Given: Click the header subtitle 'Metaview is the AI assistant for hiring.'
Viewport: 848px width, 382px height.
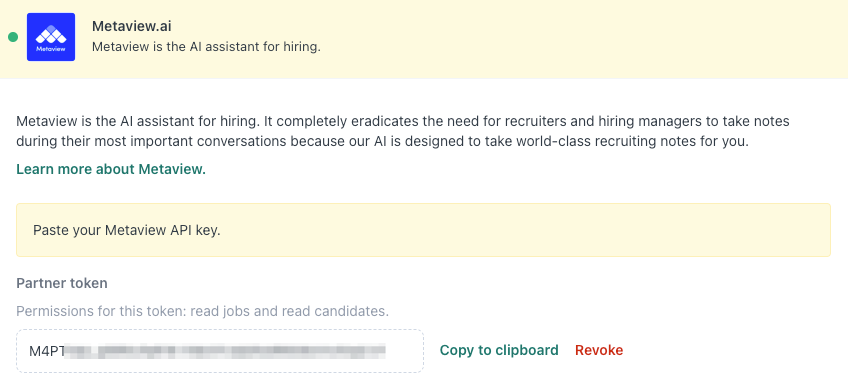Looking at the screenshot, I should [x=206, y=47].
